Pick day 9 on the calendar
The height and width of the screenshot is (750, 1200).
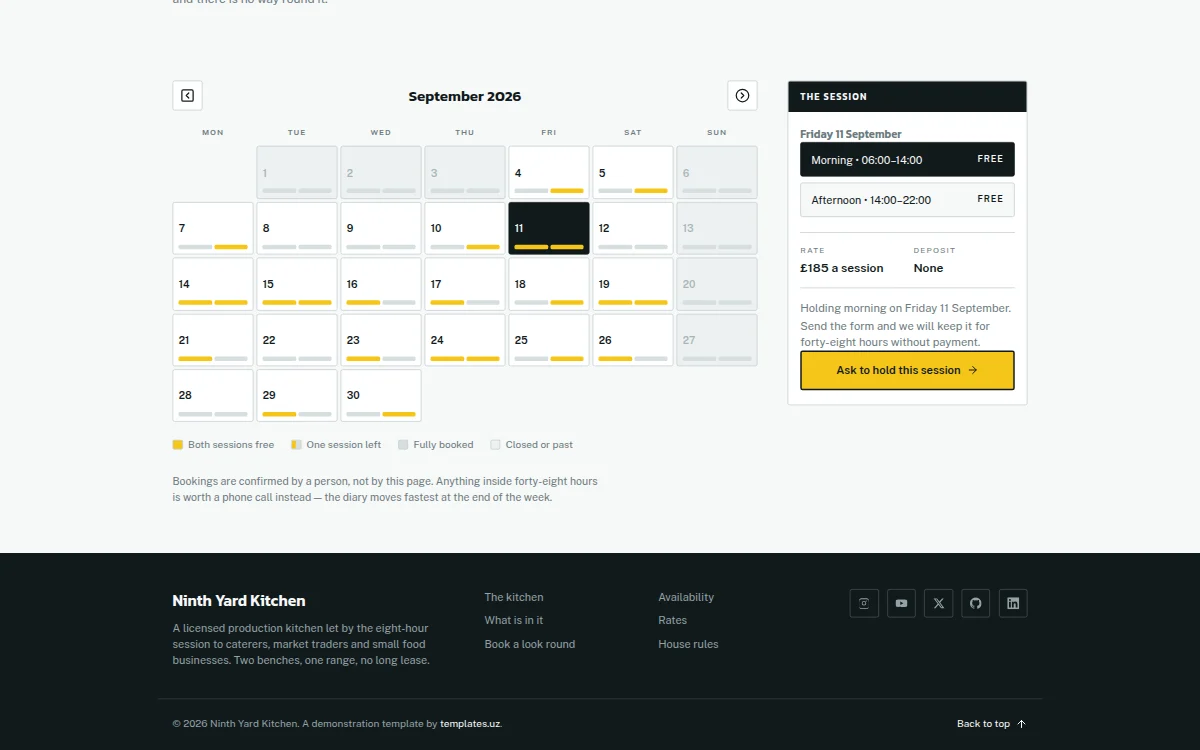pos(381,228)
